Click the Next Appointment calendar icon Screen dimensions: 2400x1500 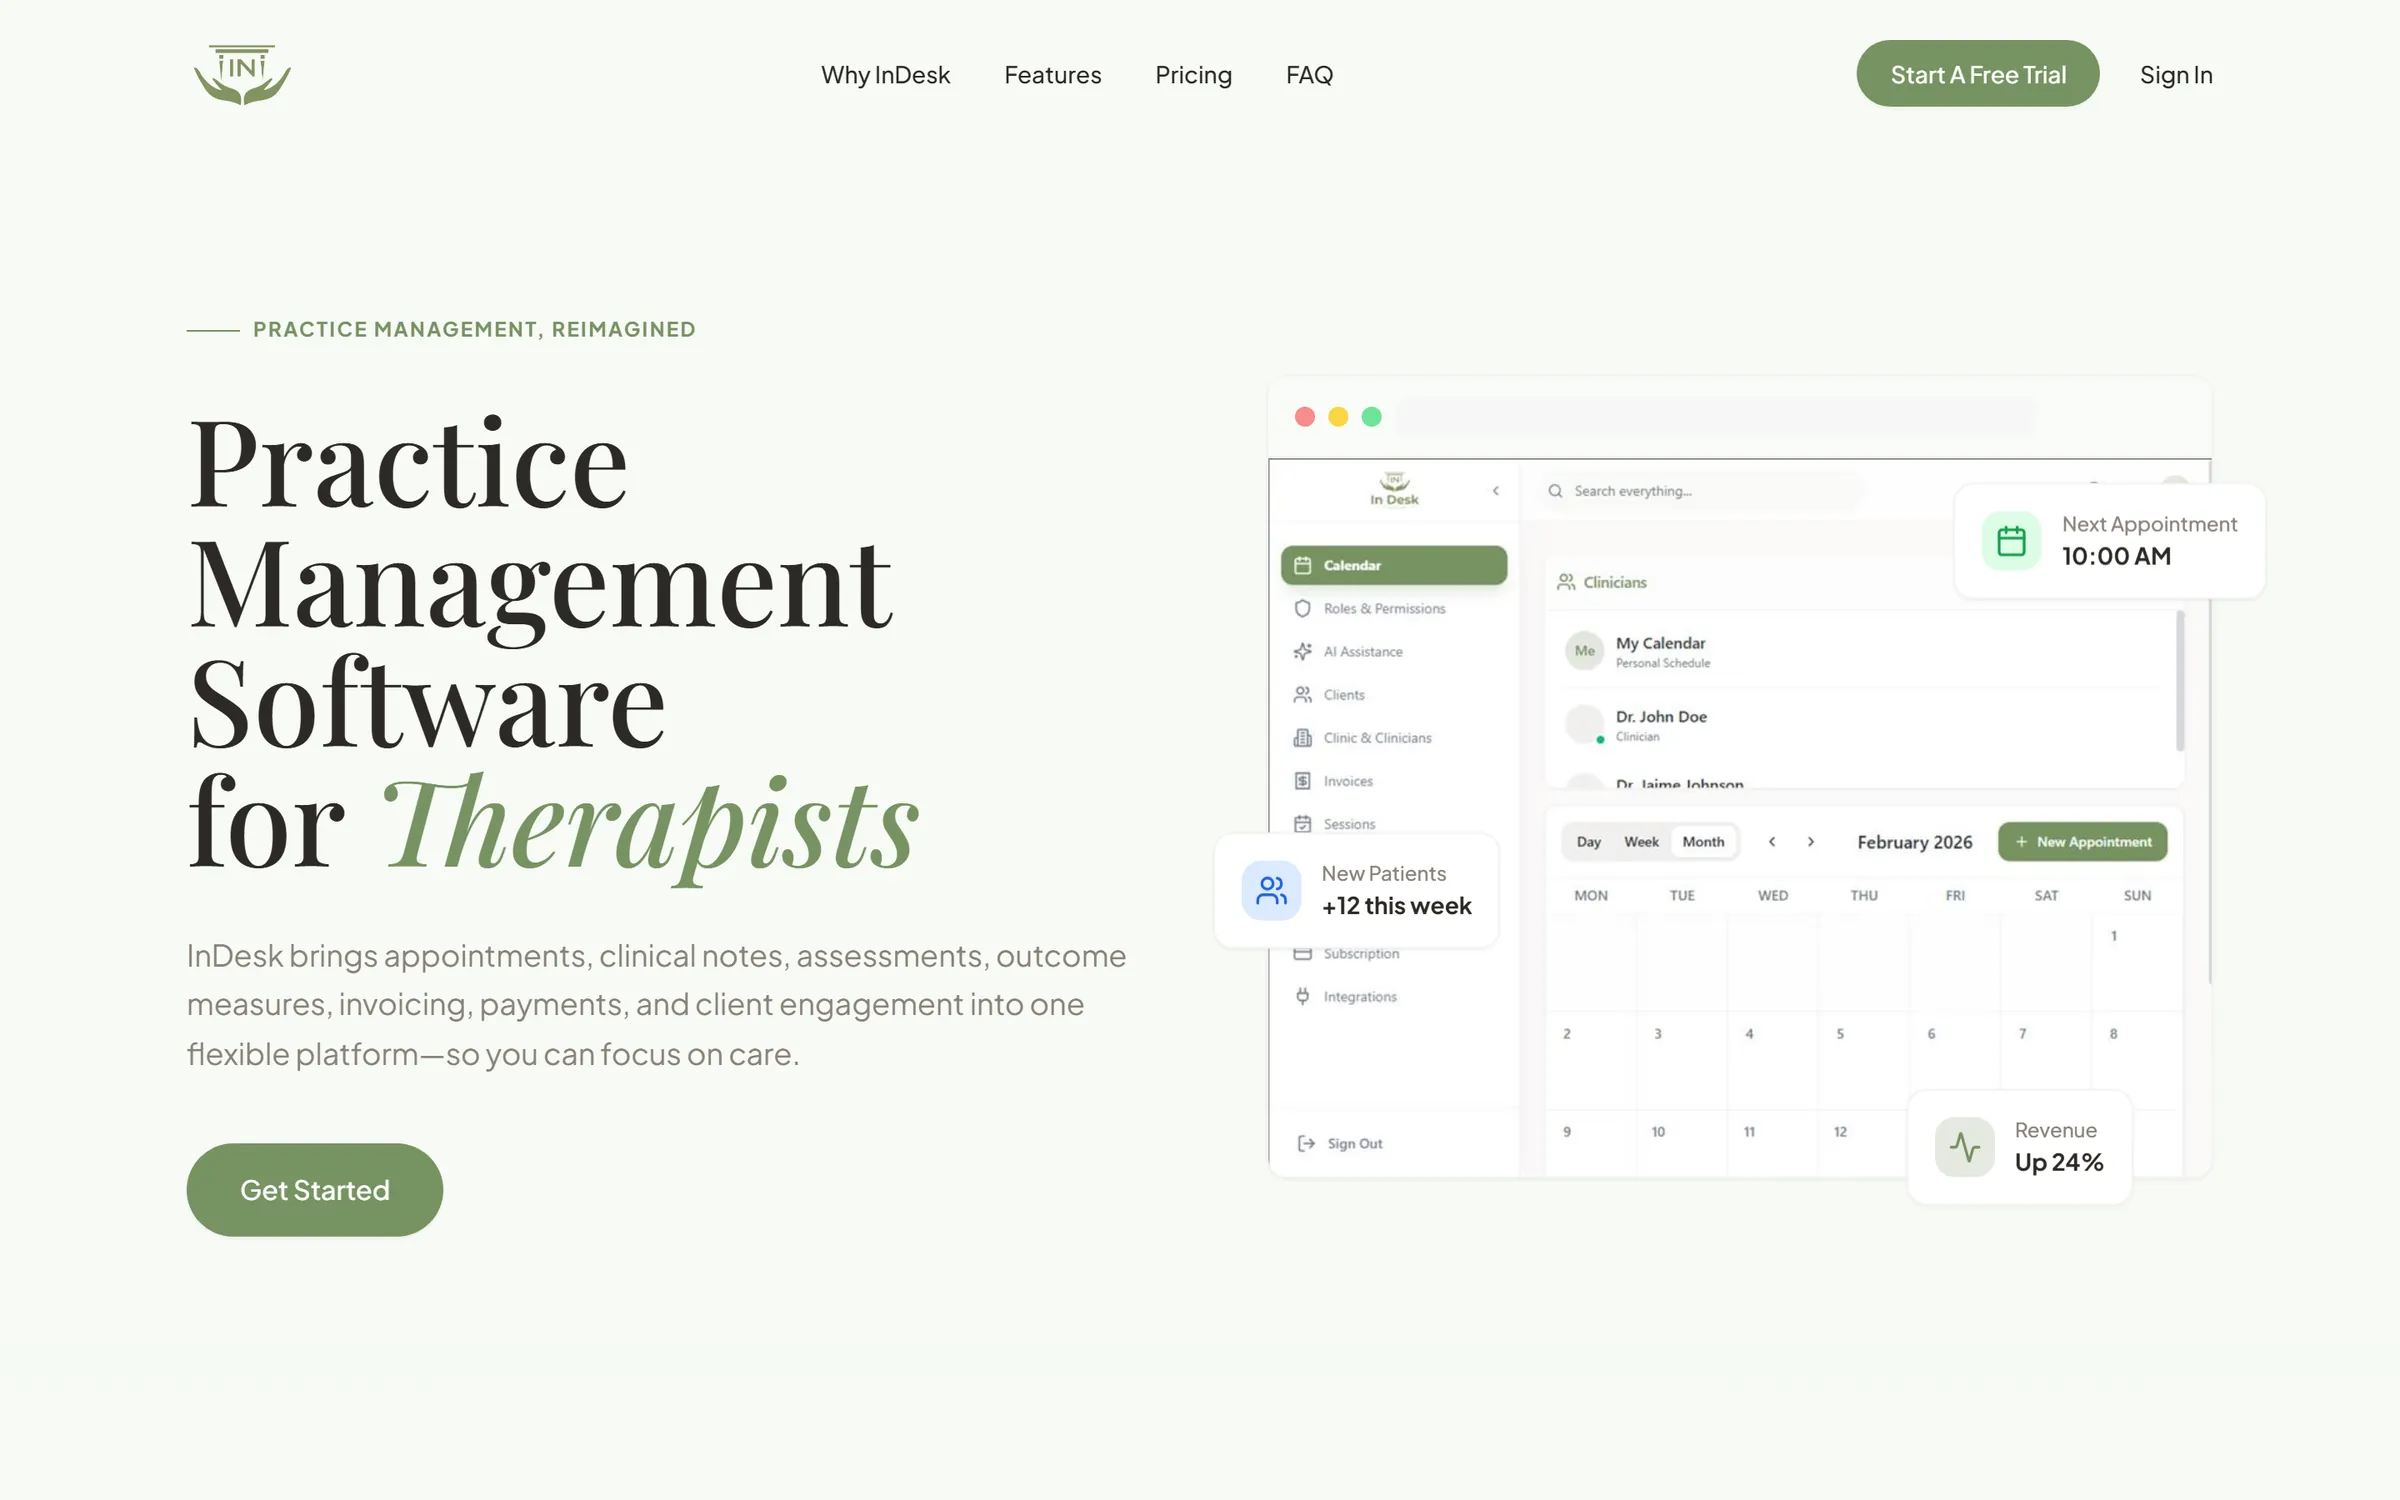pos(2011,541)
